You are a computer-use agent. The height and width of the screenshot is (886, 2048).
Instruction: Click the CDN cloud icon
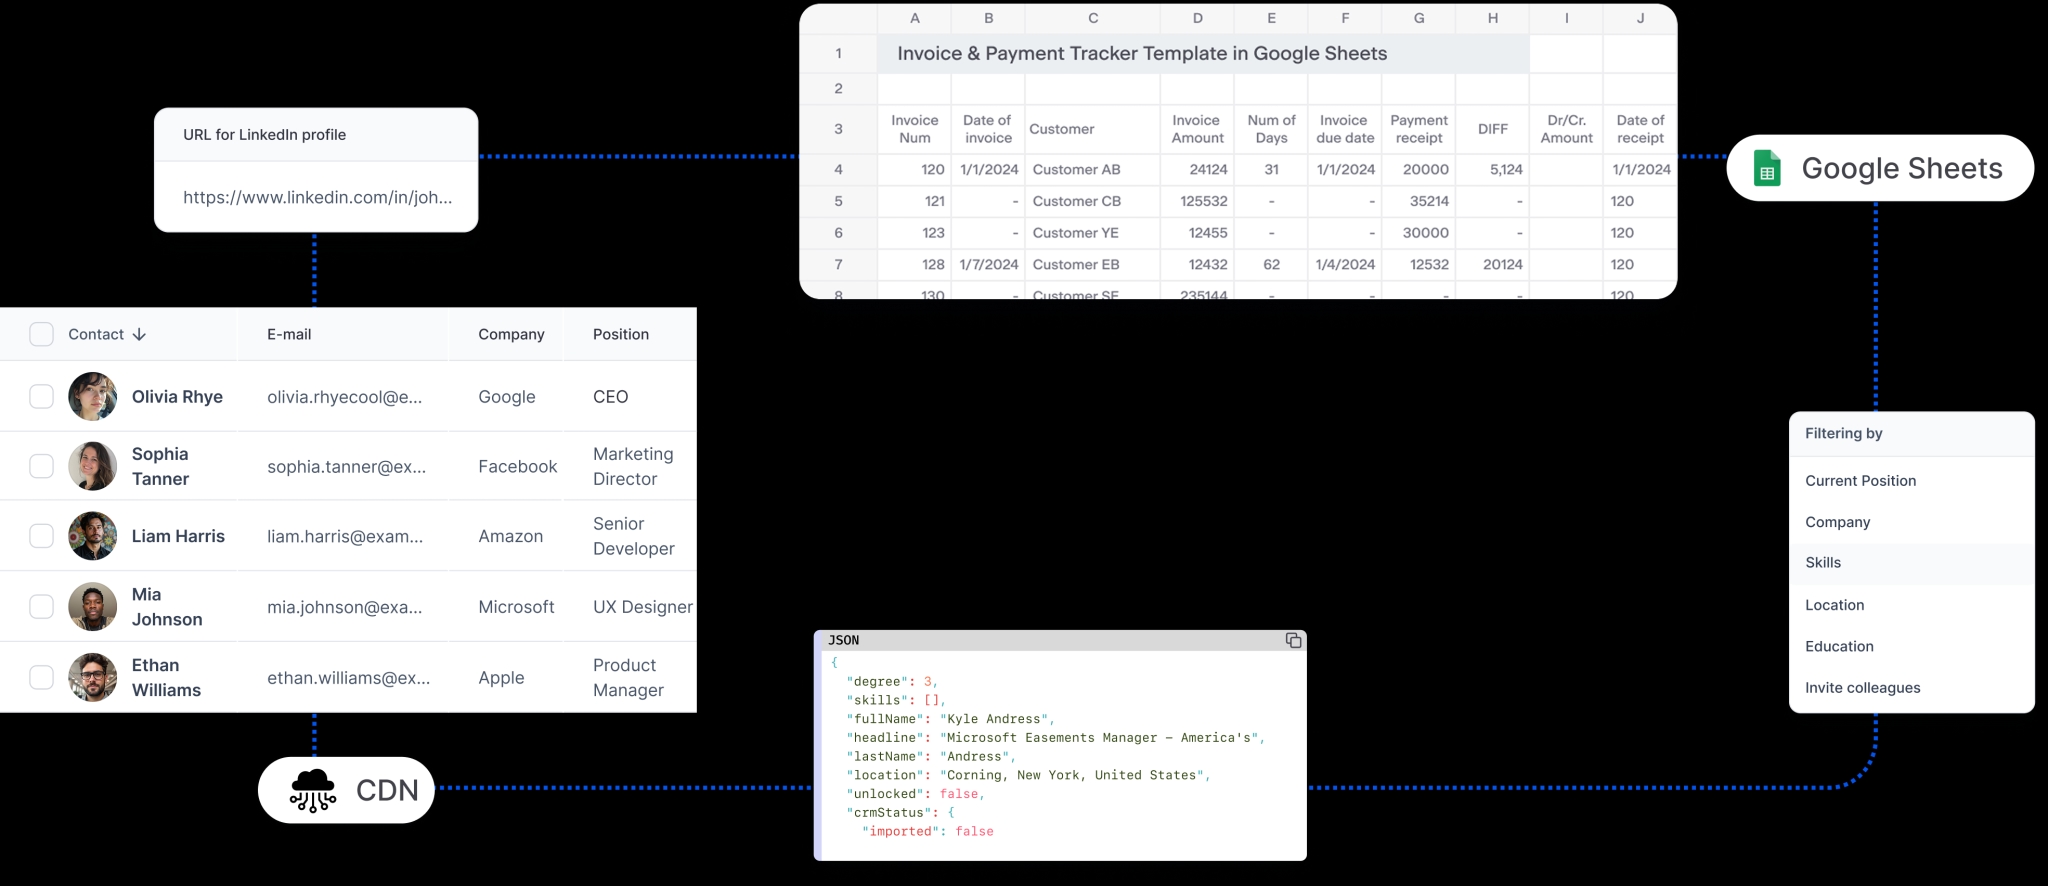pos(313,790)
